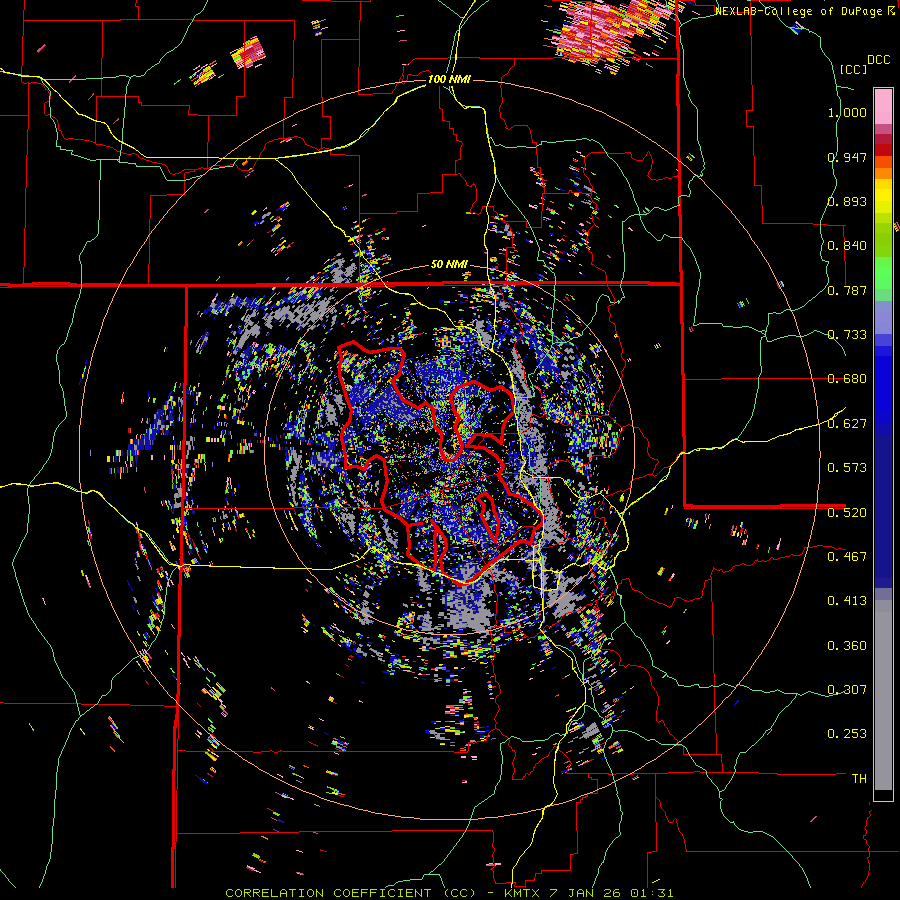
Task: Click the 0.573 scale value
Action: (847, 468)
